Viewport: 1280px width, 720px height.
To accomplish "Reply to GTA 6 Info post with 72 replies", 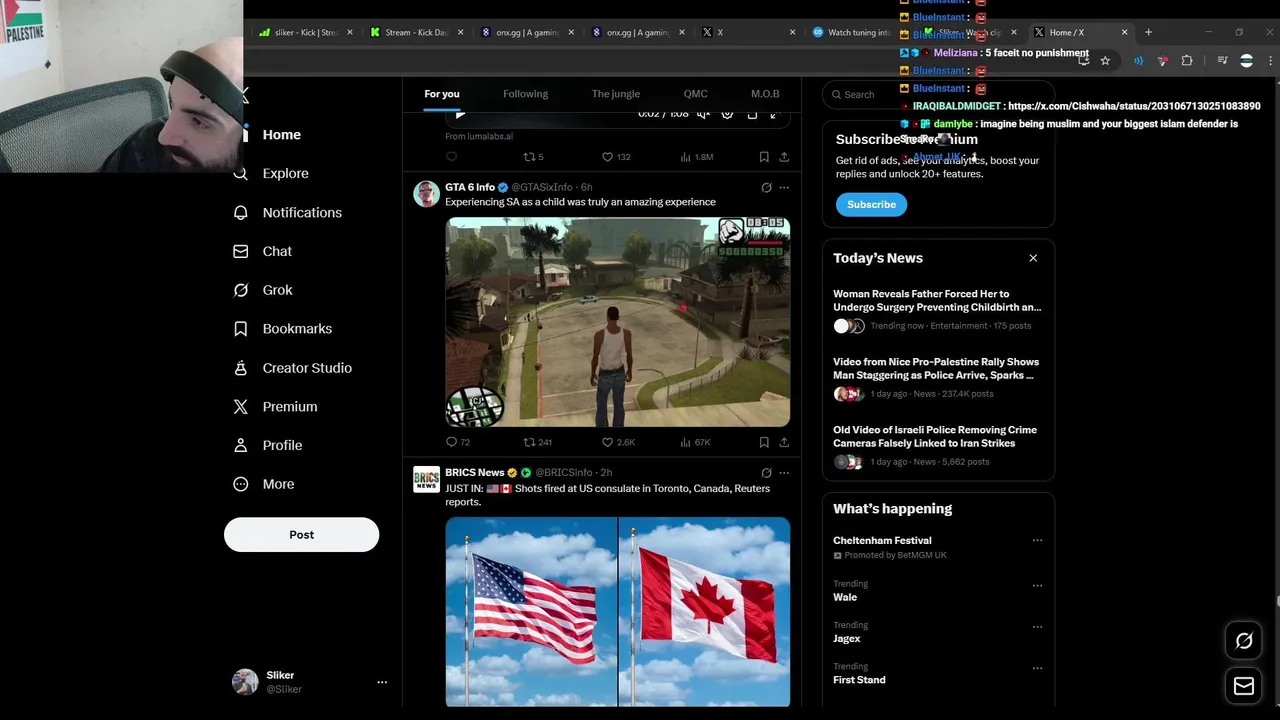I will tap(458, 442).
